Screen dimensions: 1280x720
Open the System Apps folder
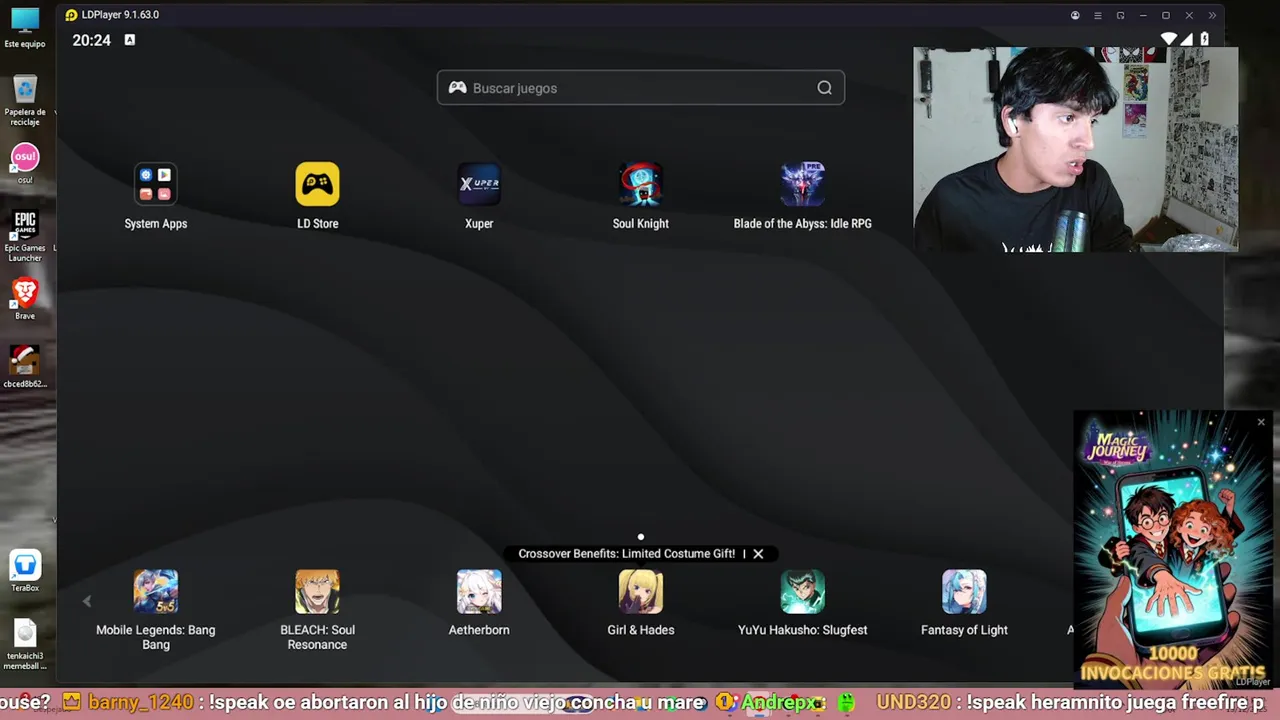[x=156, y=185]
